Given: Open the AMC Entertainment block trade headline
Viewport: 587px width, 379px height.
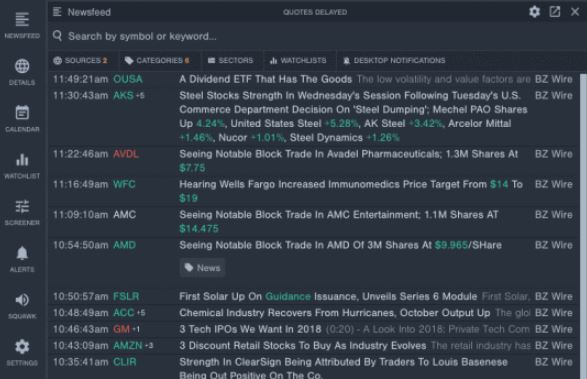Looking at the screenshot, I should click(x=339, y=221).
